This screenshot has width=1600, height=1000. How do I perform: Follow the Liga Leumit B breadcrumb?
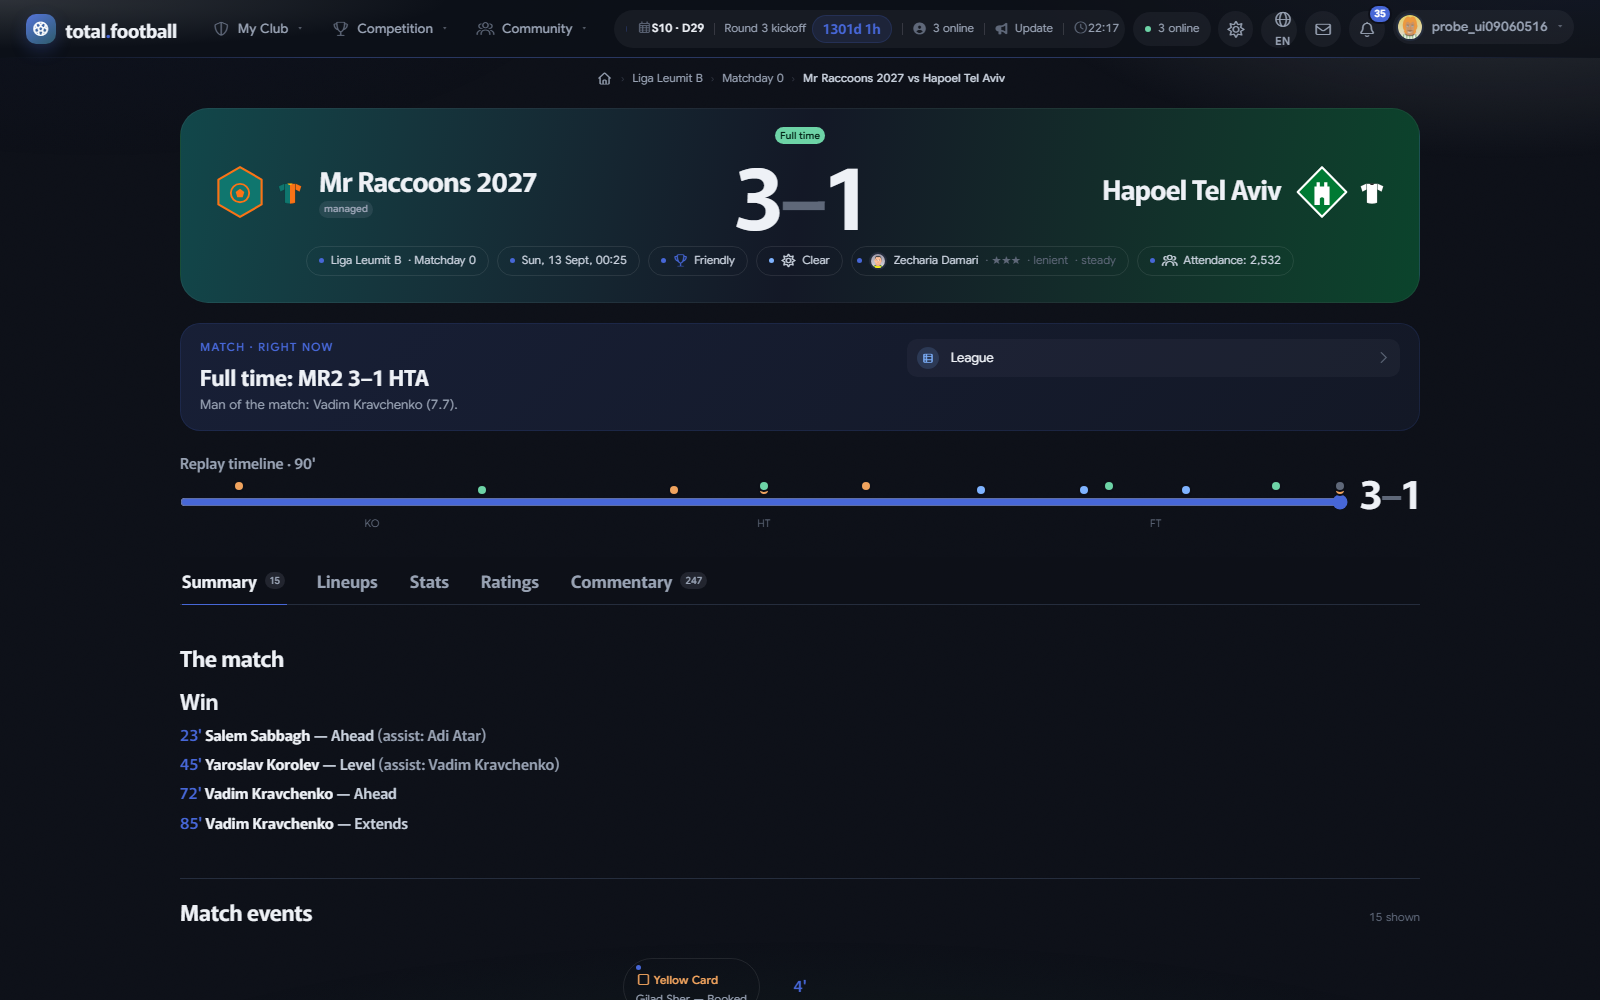click(x=667, y=78)
